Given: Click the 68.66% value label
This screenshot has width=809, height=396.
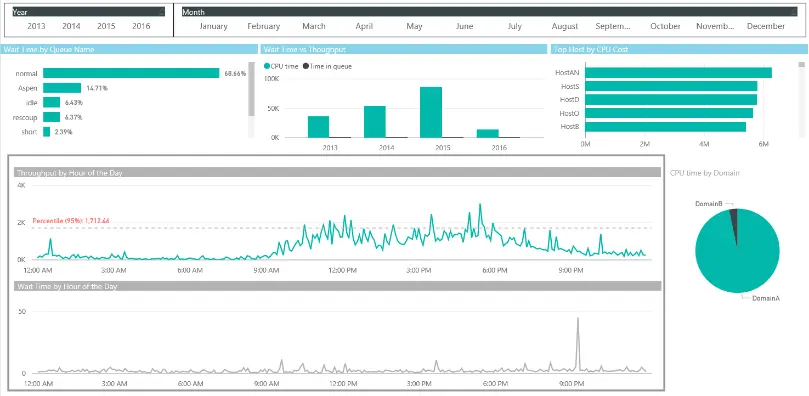Looking at the screenshot, I should click(235, 74).
